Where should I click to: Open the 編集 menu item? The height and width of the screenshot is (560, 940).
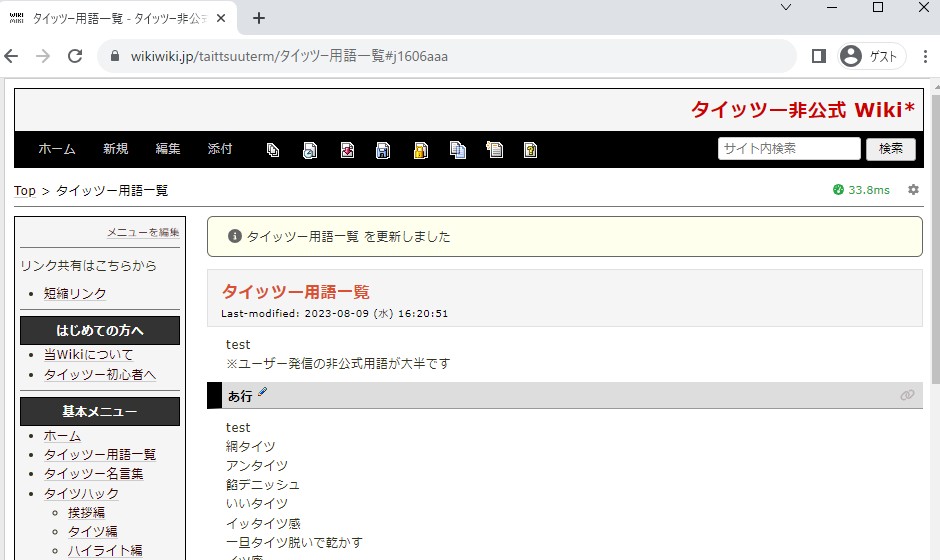[x=168, y=149]
